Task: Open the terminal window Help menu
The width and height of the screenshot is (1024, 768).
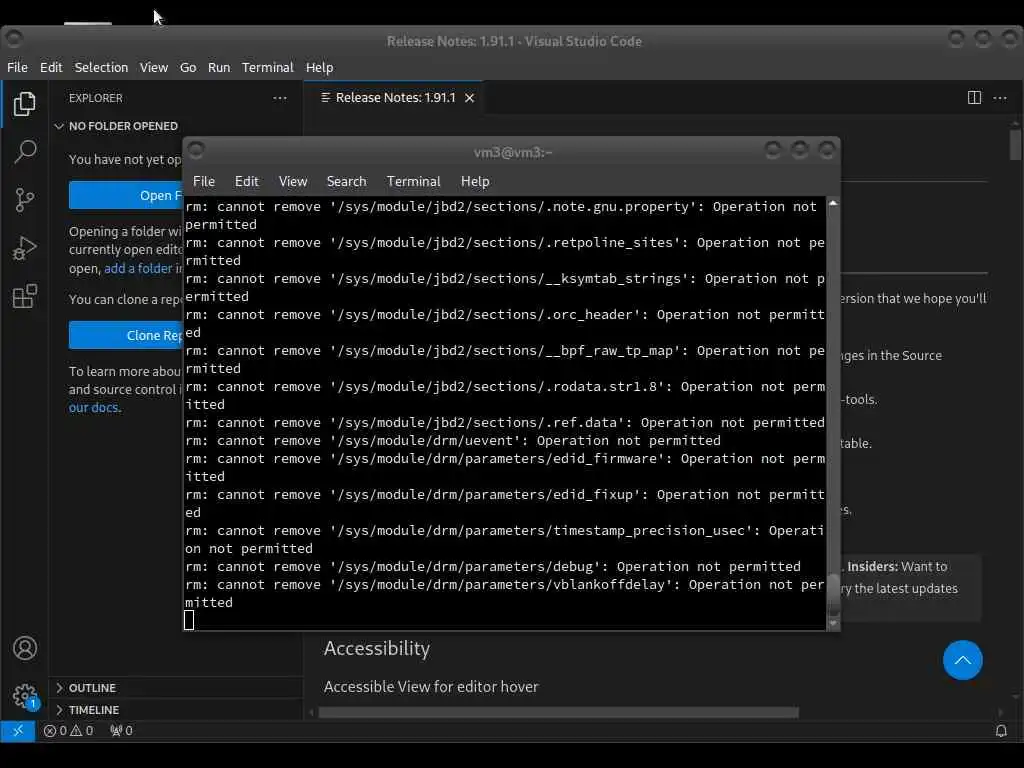Action: (x=475, y=182)
